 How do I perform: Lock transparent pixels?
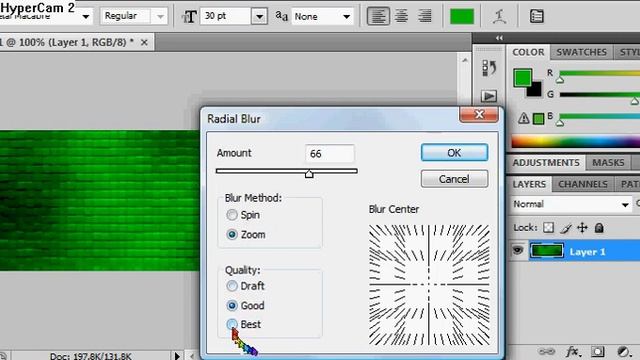point(549,228)
